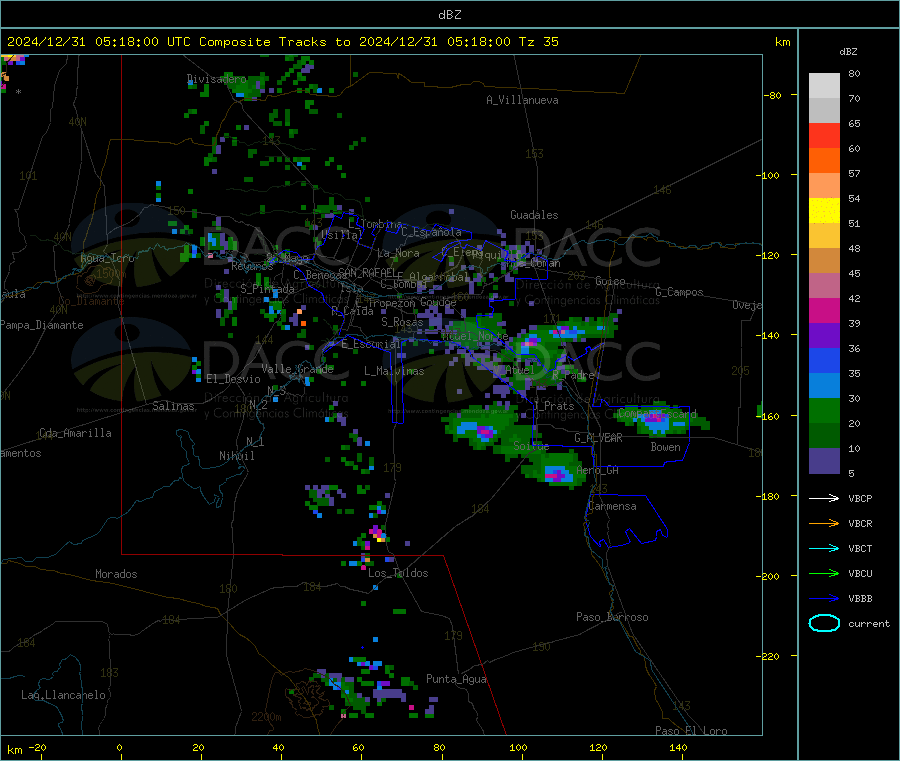Click the Nihuil location label
The image size is (900, 761).
pyautogui.click(x=236, y=456)
